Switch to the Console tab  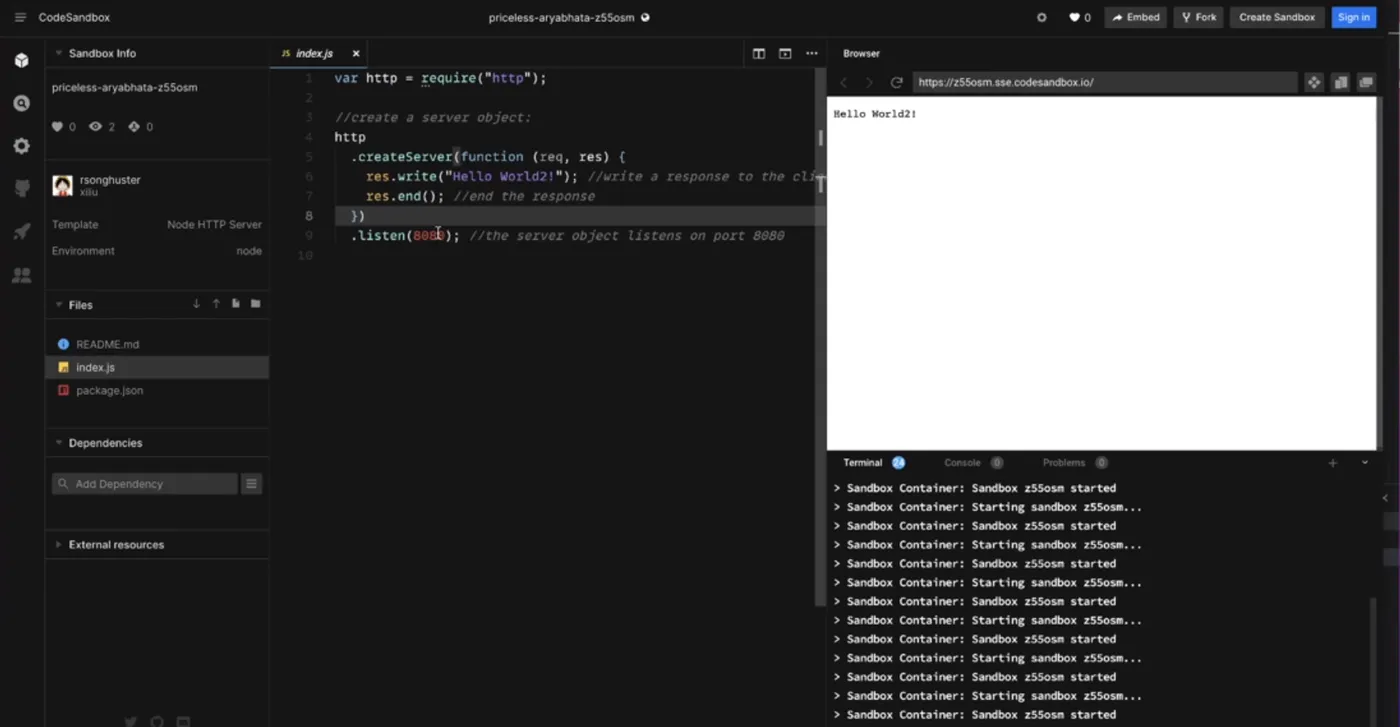coord(962,463)
